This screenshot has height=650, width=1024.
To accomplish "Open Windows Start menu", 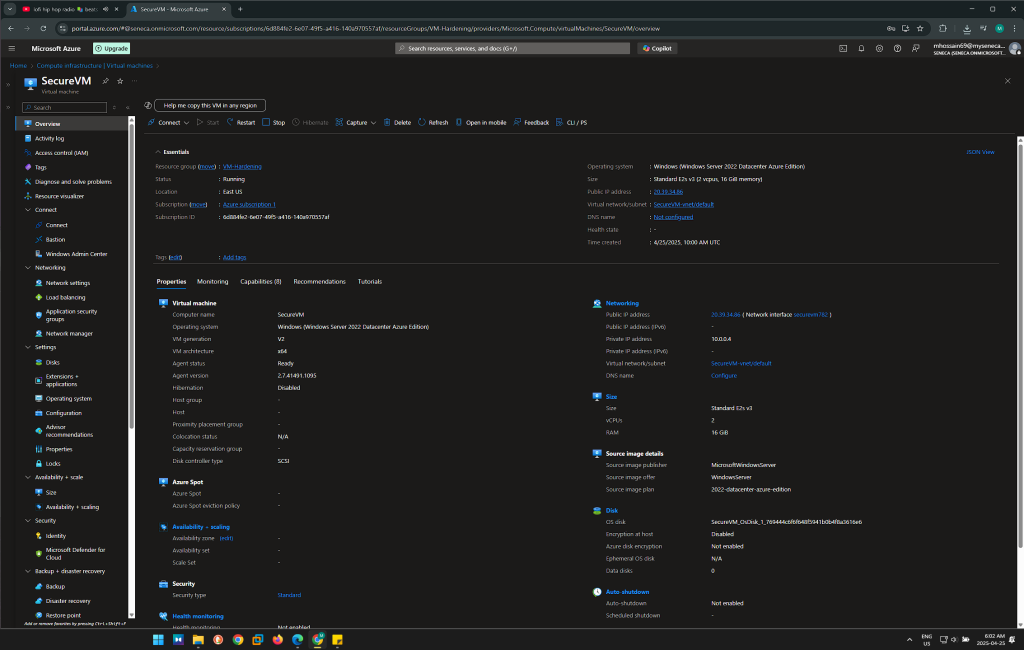I will pos(158,640).
